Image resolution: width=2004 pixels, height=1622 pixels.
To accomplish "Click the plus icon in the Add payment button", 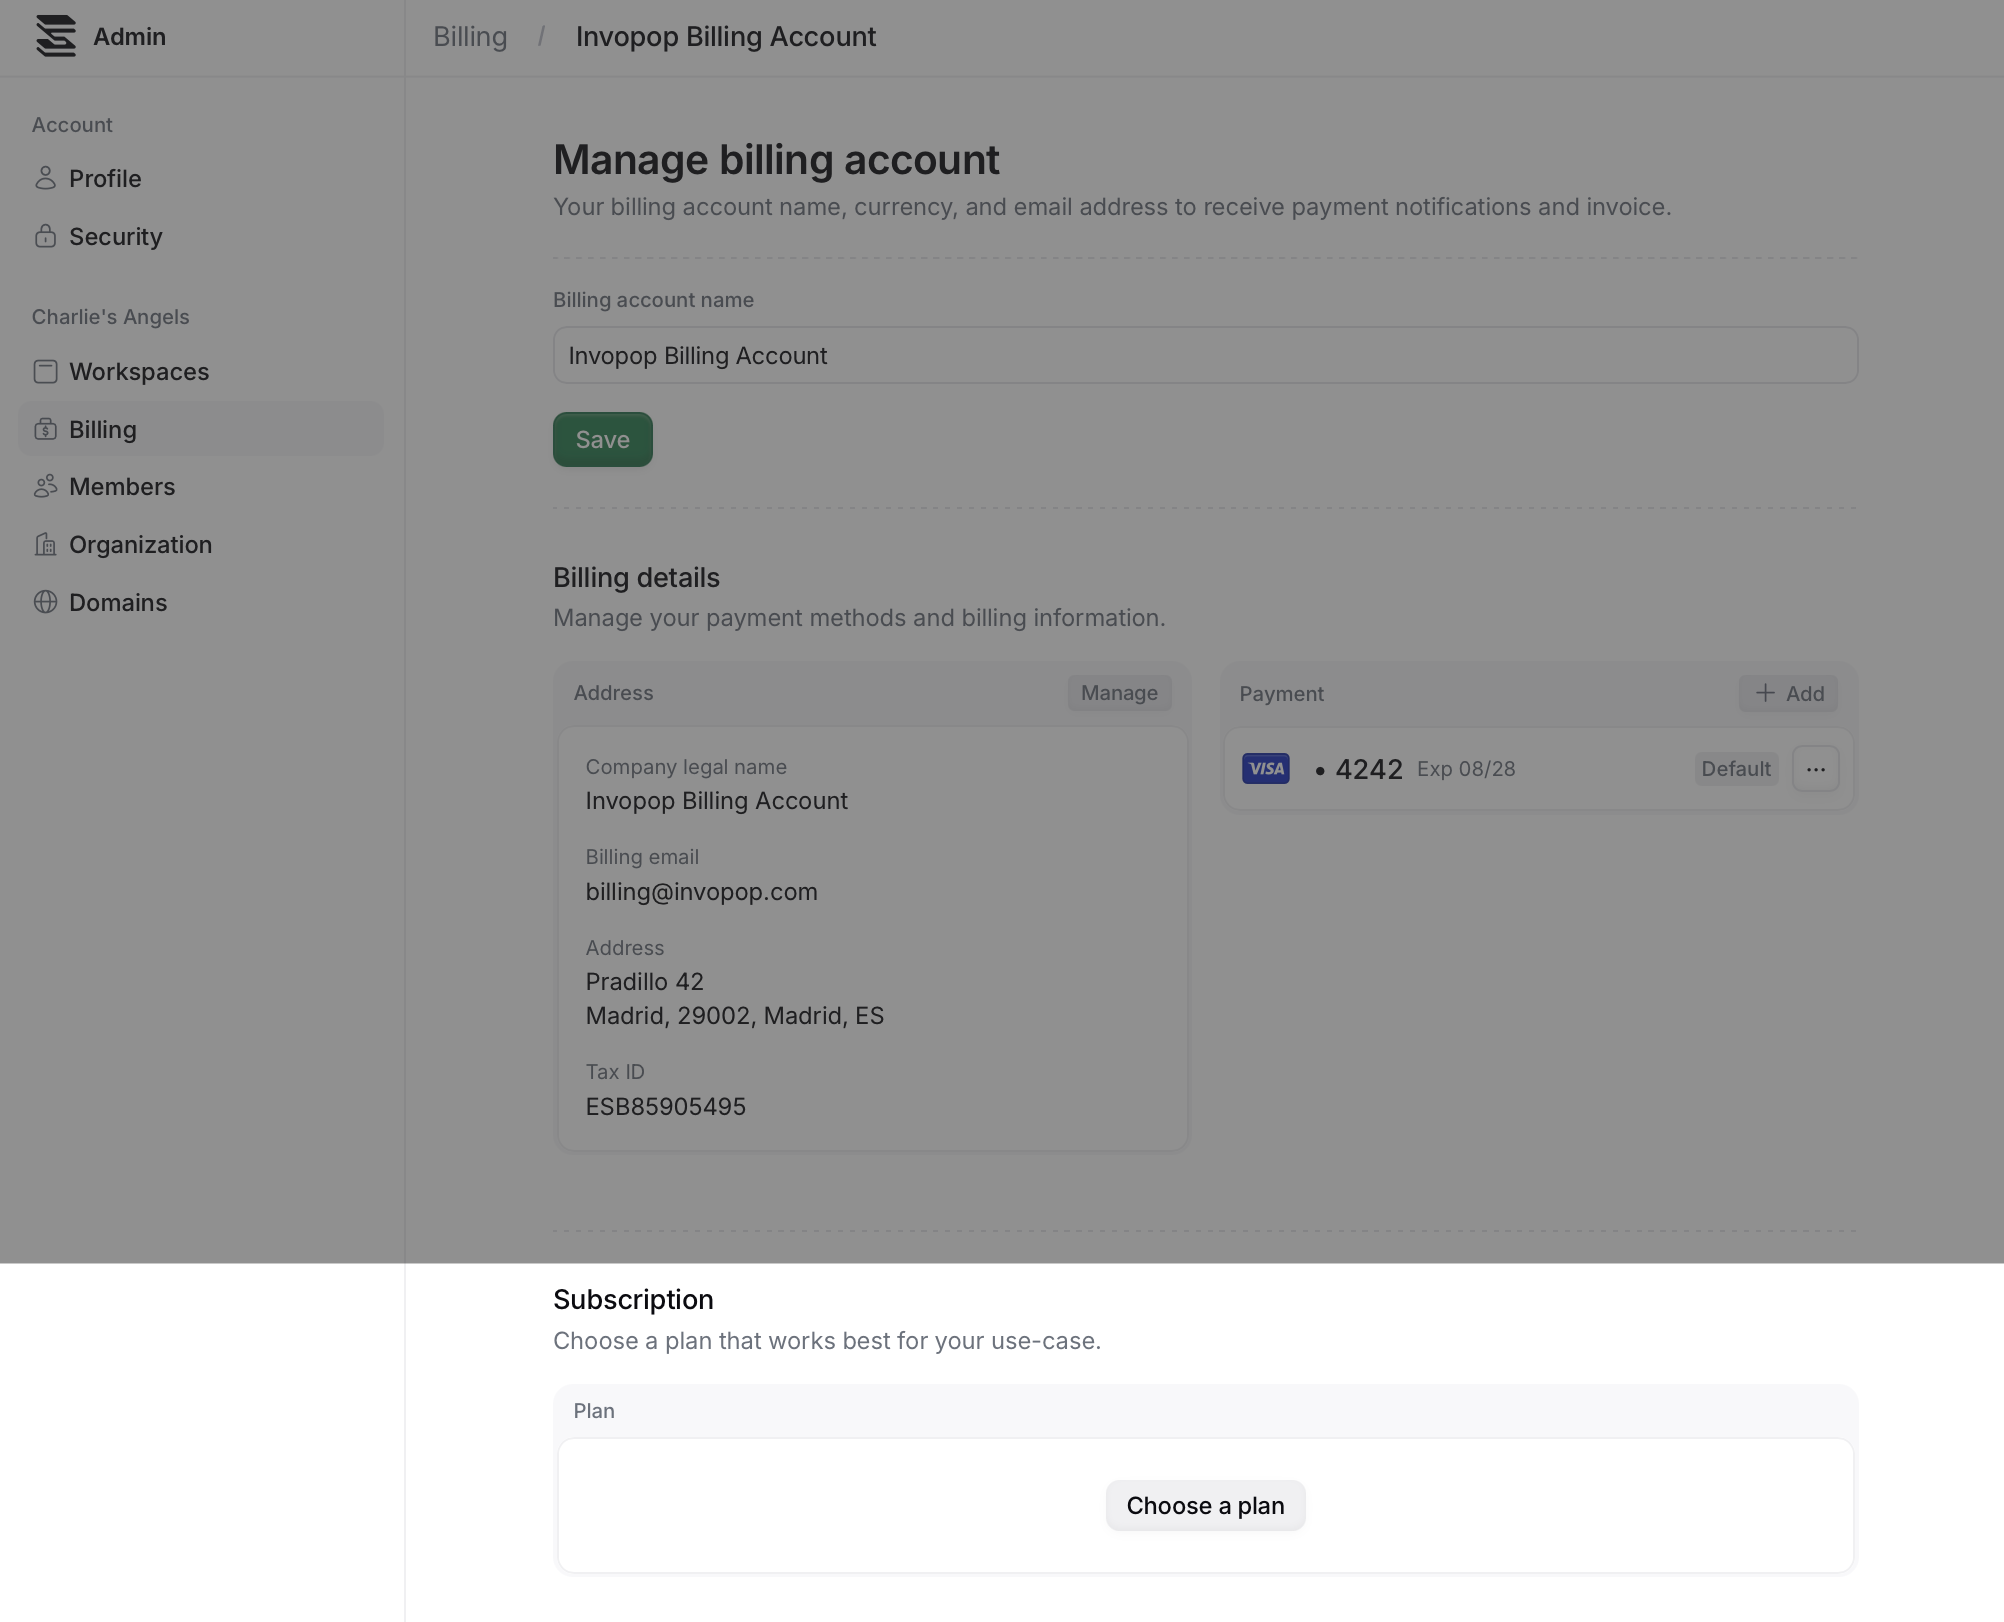I will pyautogui.click(x=1765, y=693).
